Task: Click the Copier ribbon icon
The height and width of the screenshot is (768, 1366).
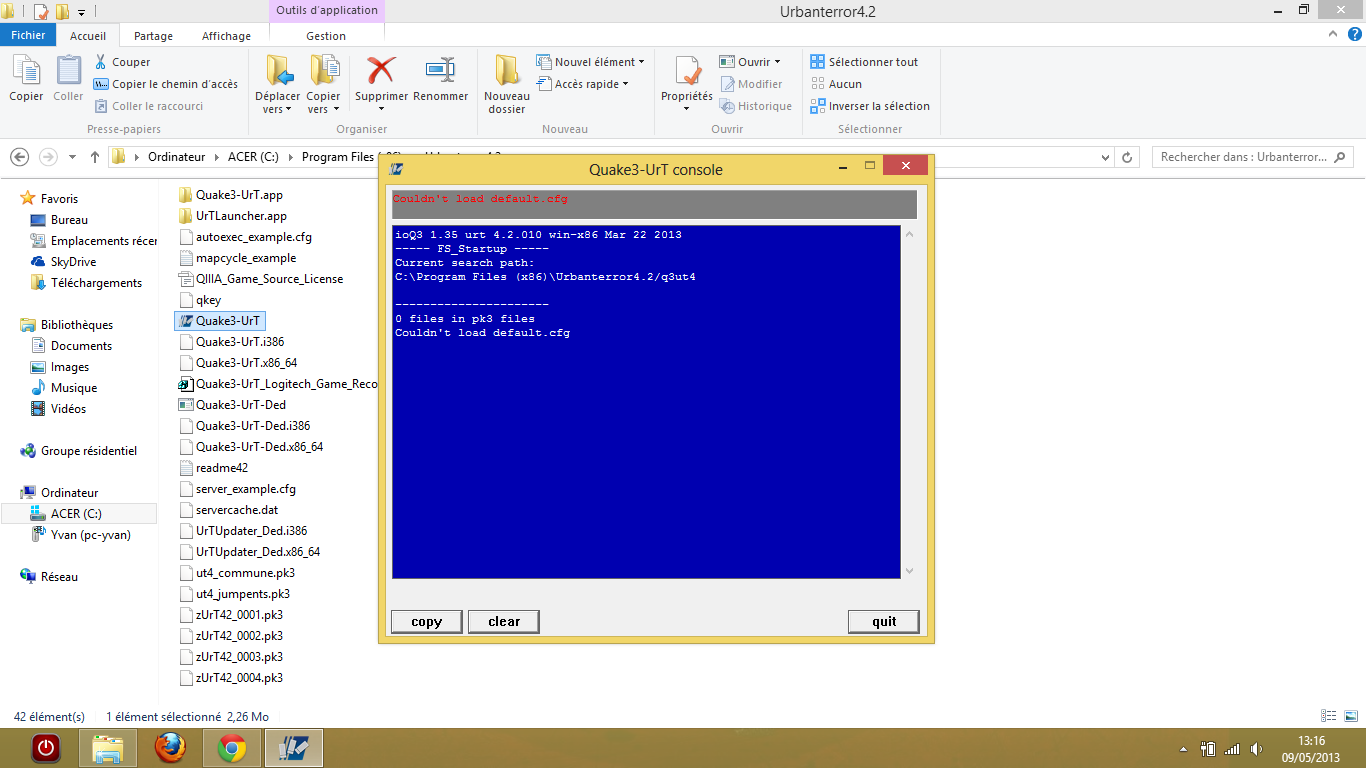Action: [26, 79]
